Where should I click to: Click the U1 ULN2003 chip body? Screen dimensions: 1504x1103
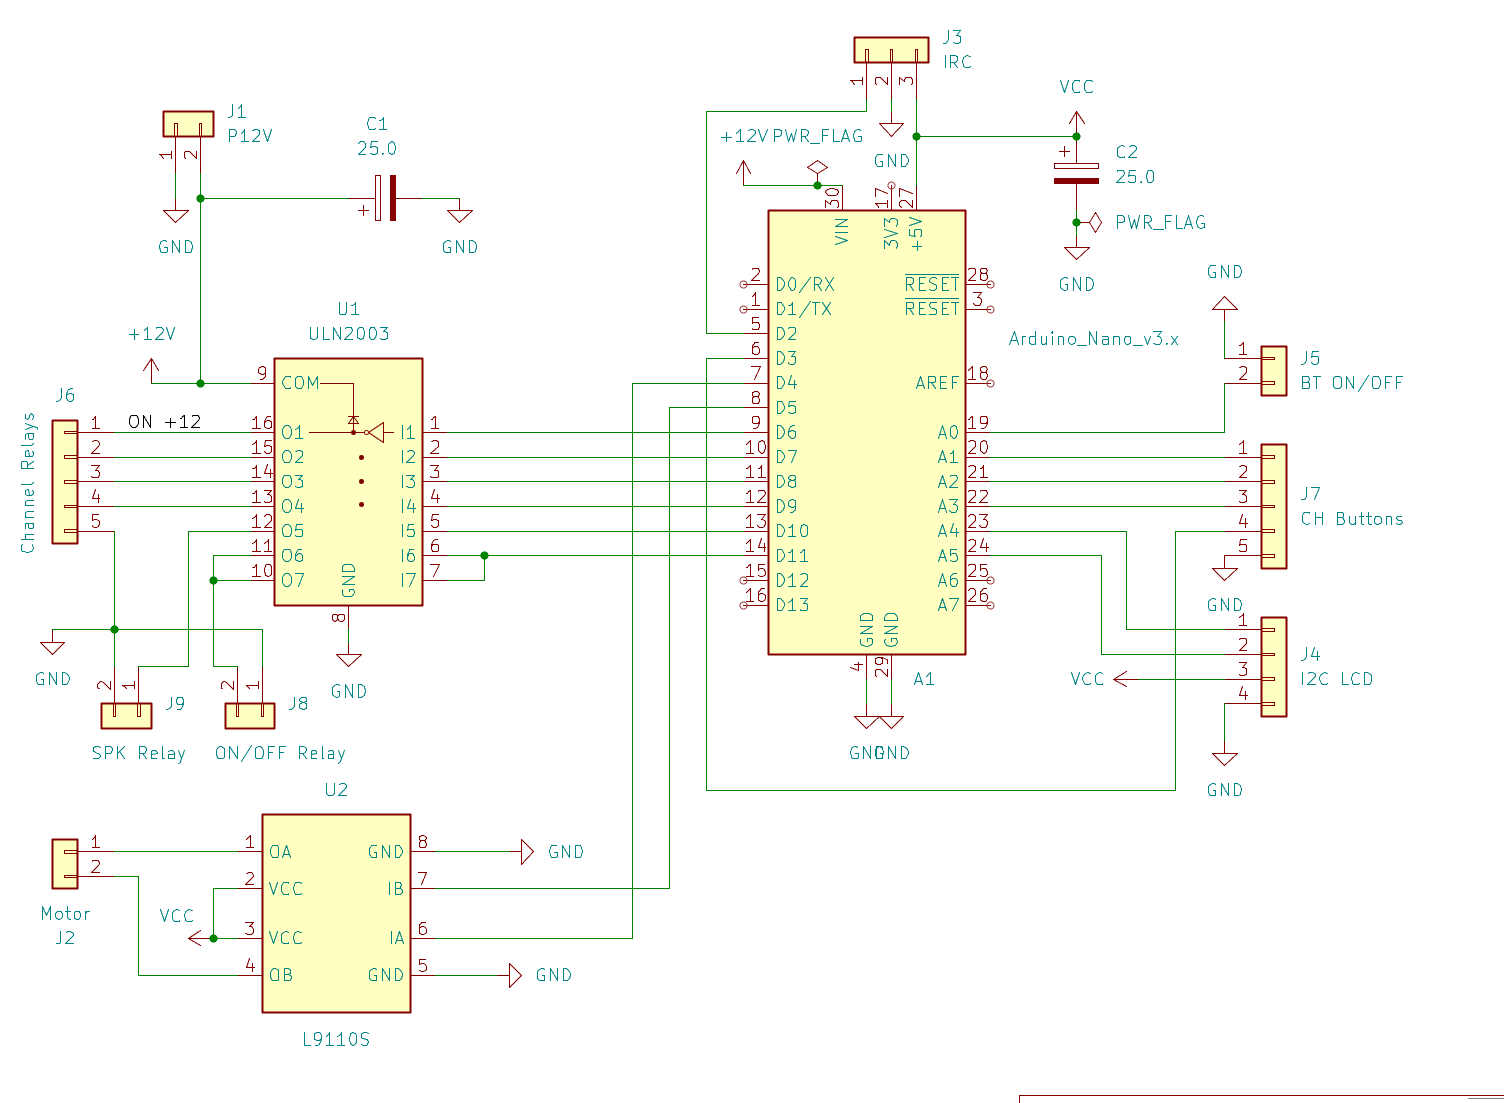(348, 482)
